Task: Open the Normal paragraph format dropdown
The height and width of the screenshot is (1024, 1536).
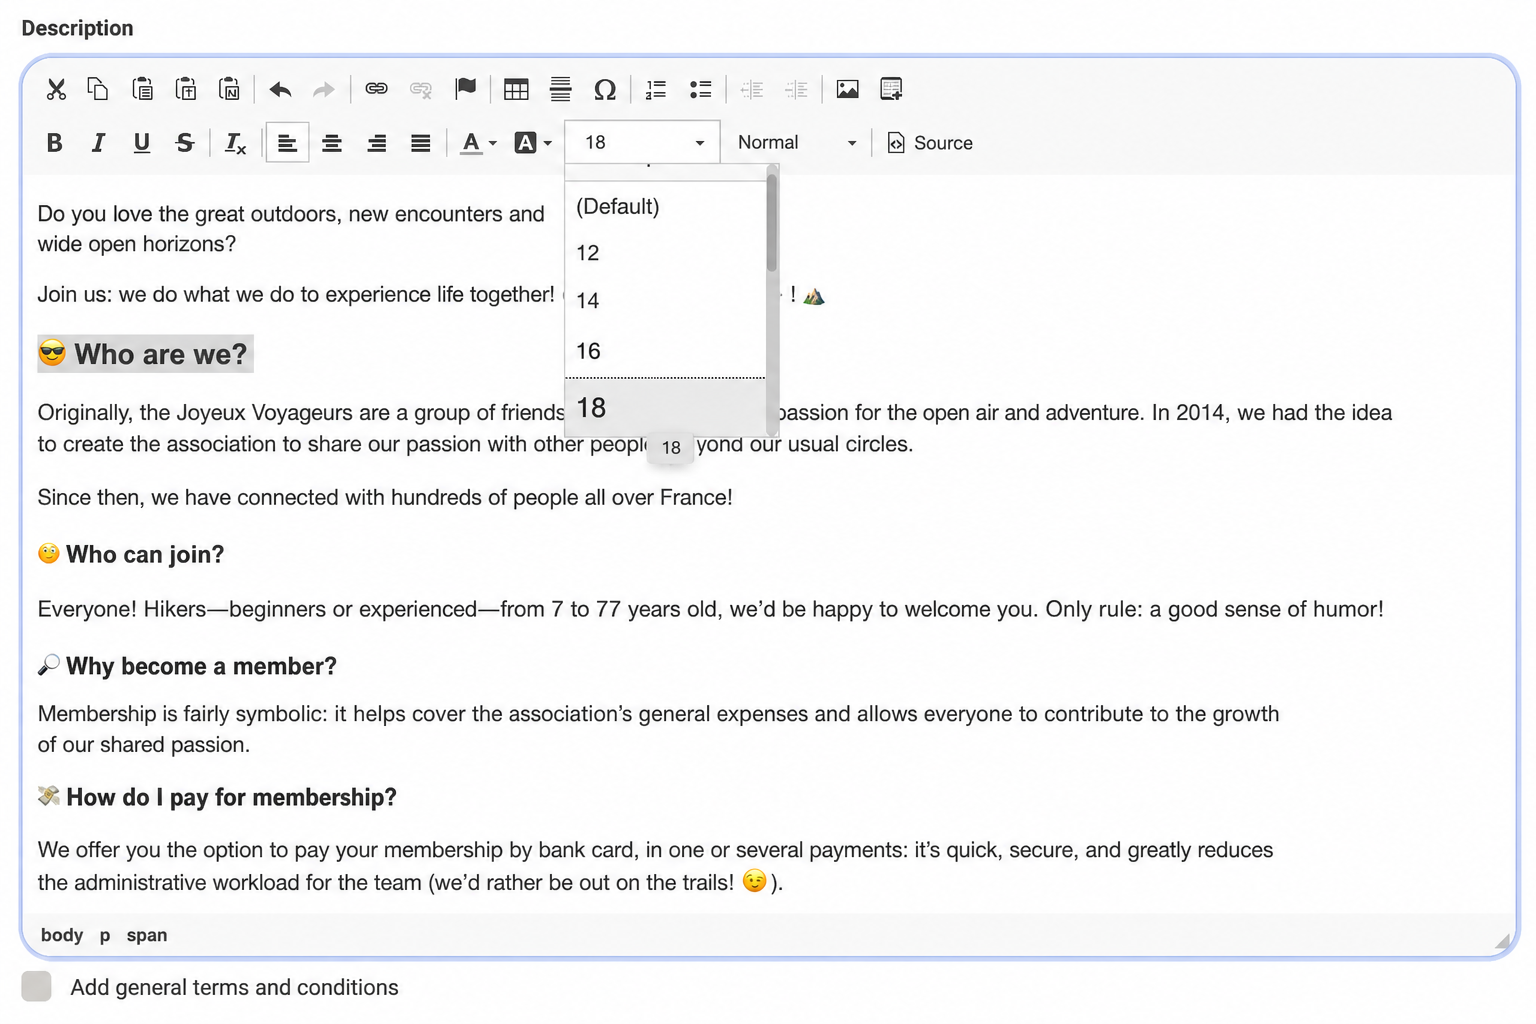Action: pos(797,143)
